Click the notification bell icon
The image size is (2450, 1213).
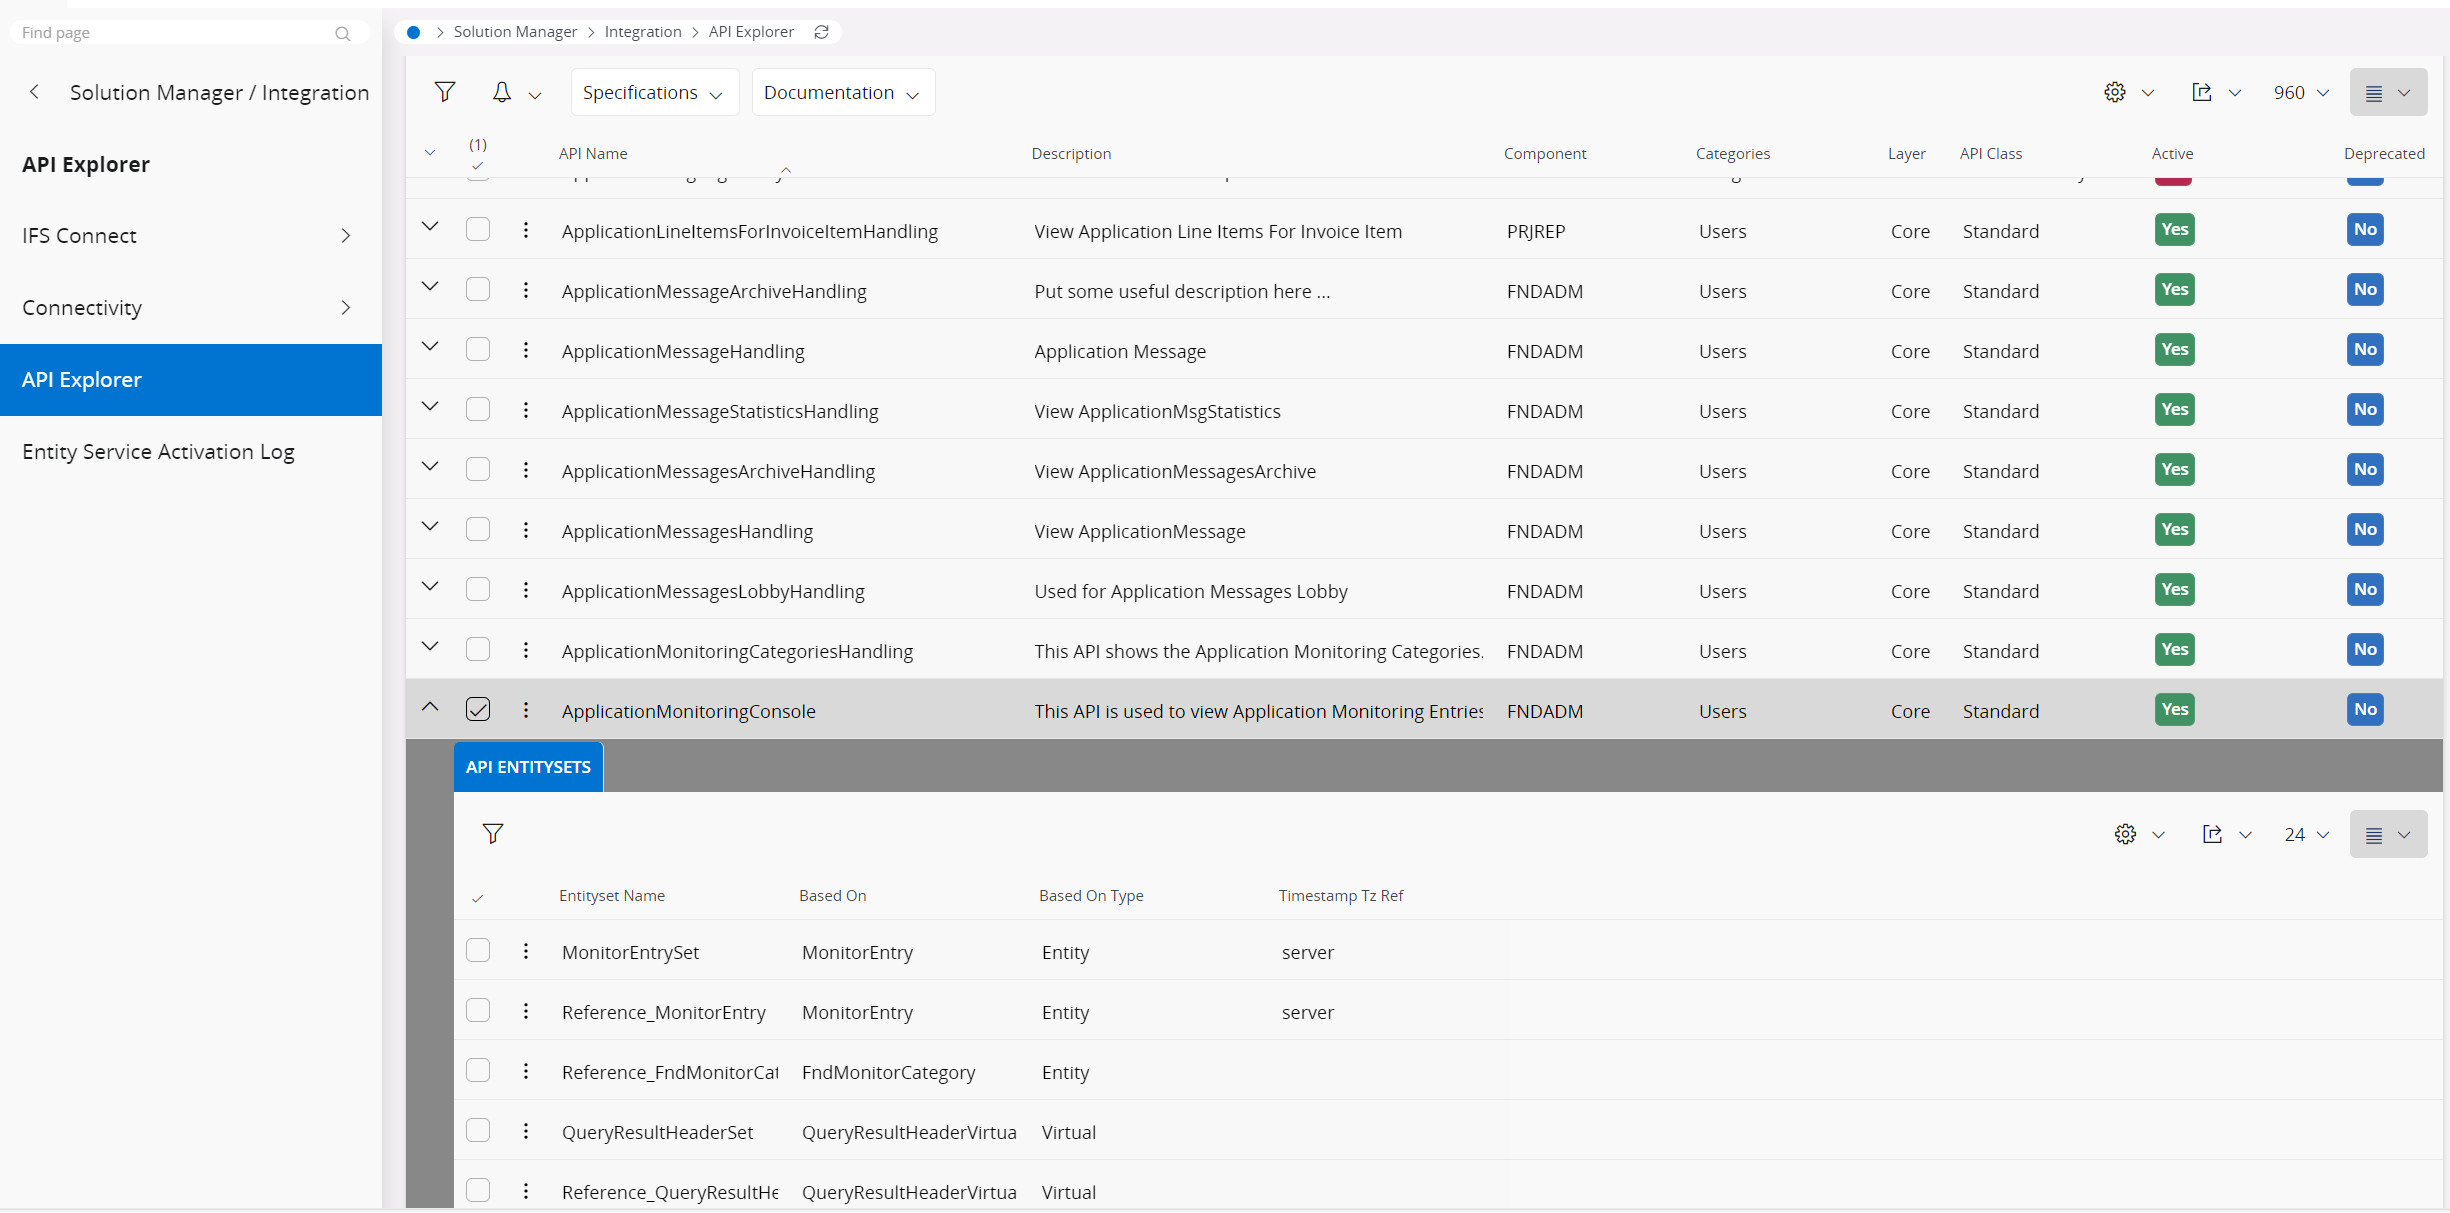tap(502, 92)
